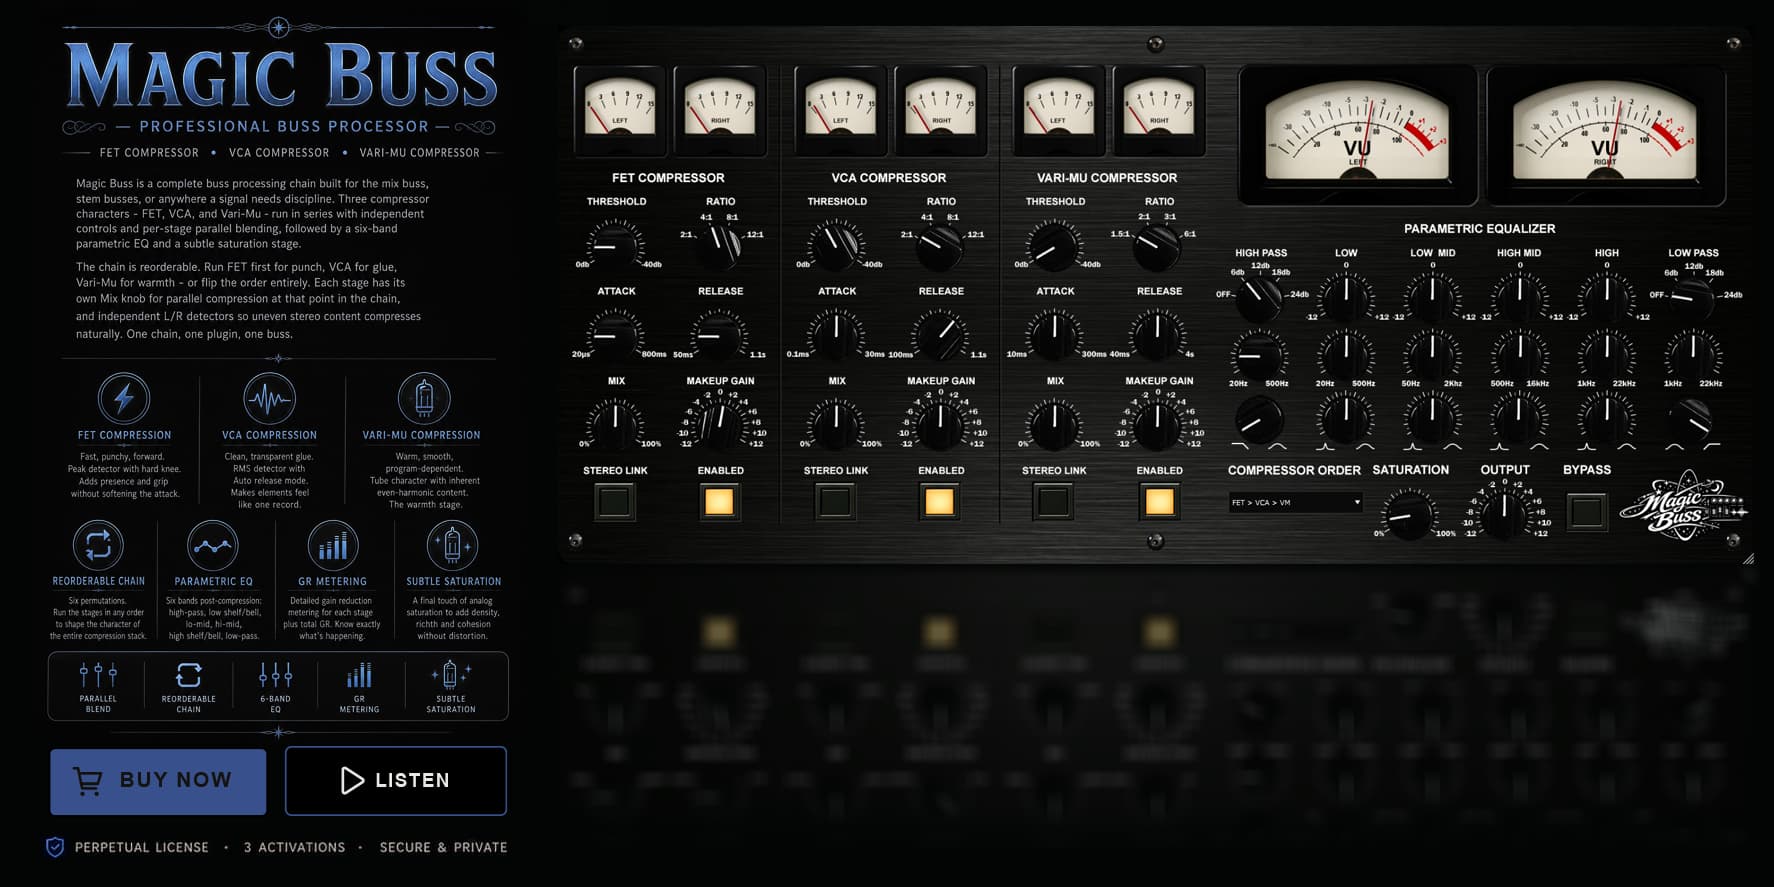
Task: Click the FET Compression lightning bolt icon
Action: pyautogui.click(x=124, y=398)
